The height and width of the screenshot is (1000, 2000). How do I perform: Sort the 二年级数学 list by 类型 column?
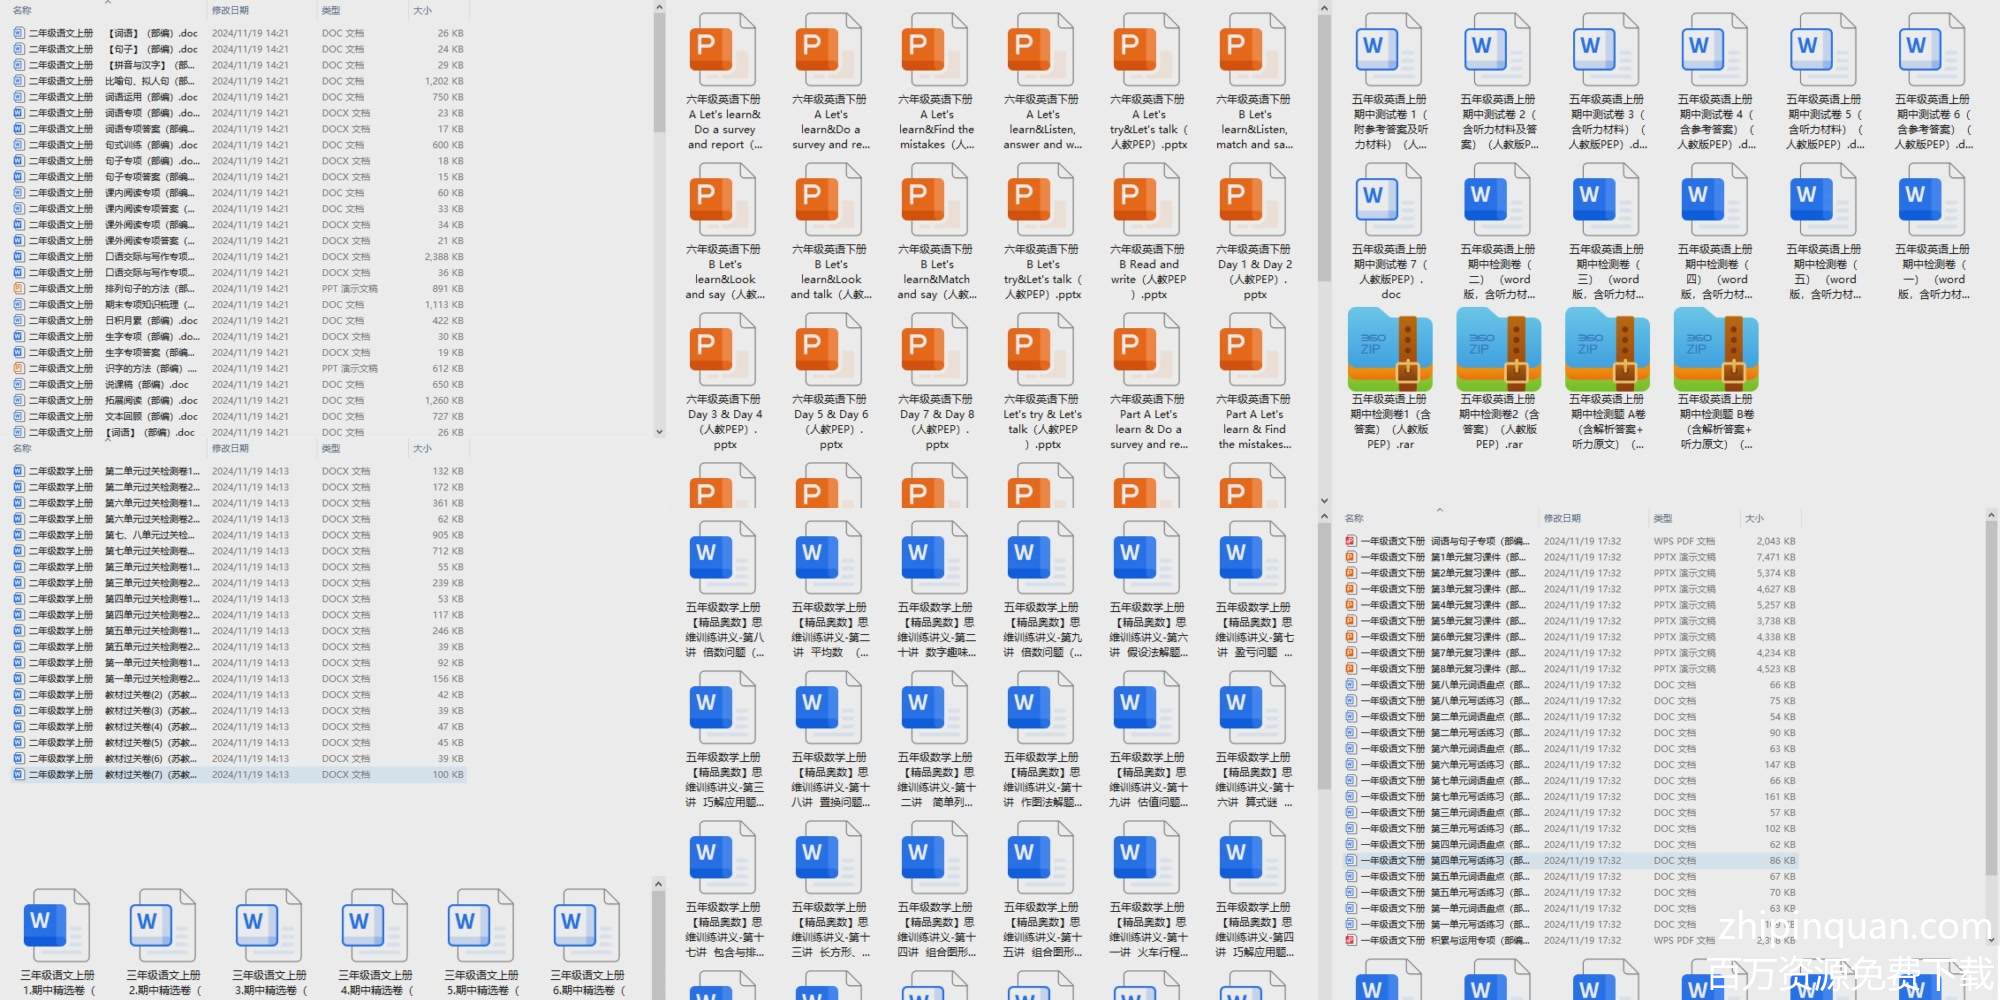click(331, 448)
